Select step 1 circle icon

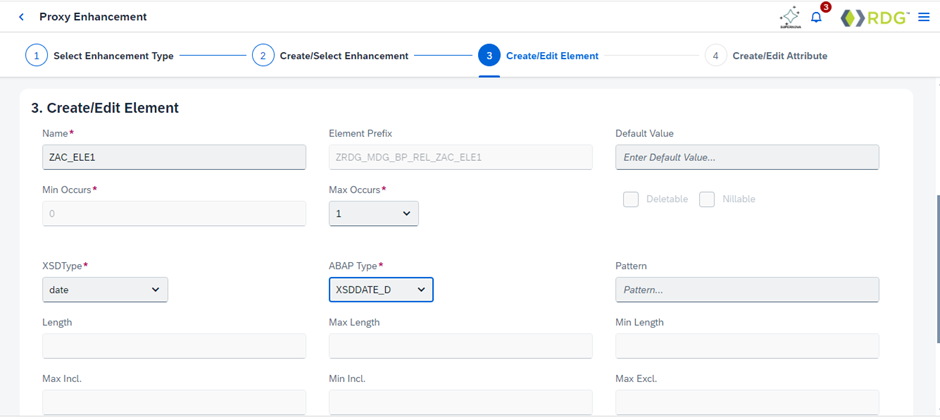36,56
